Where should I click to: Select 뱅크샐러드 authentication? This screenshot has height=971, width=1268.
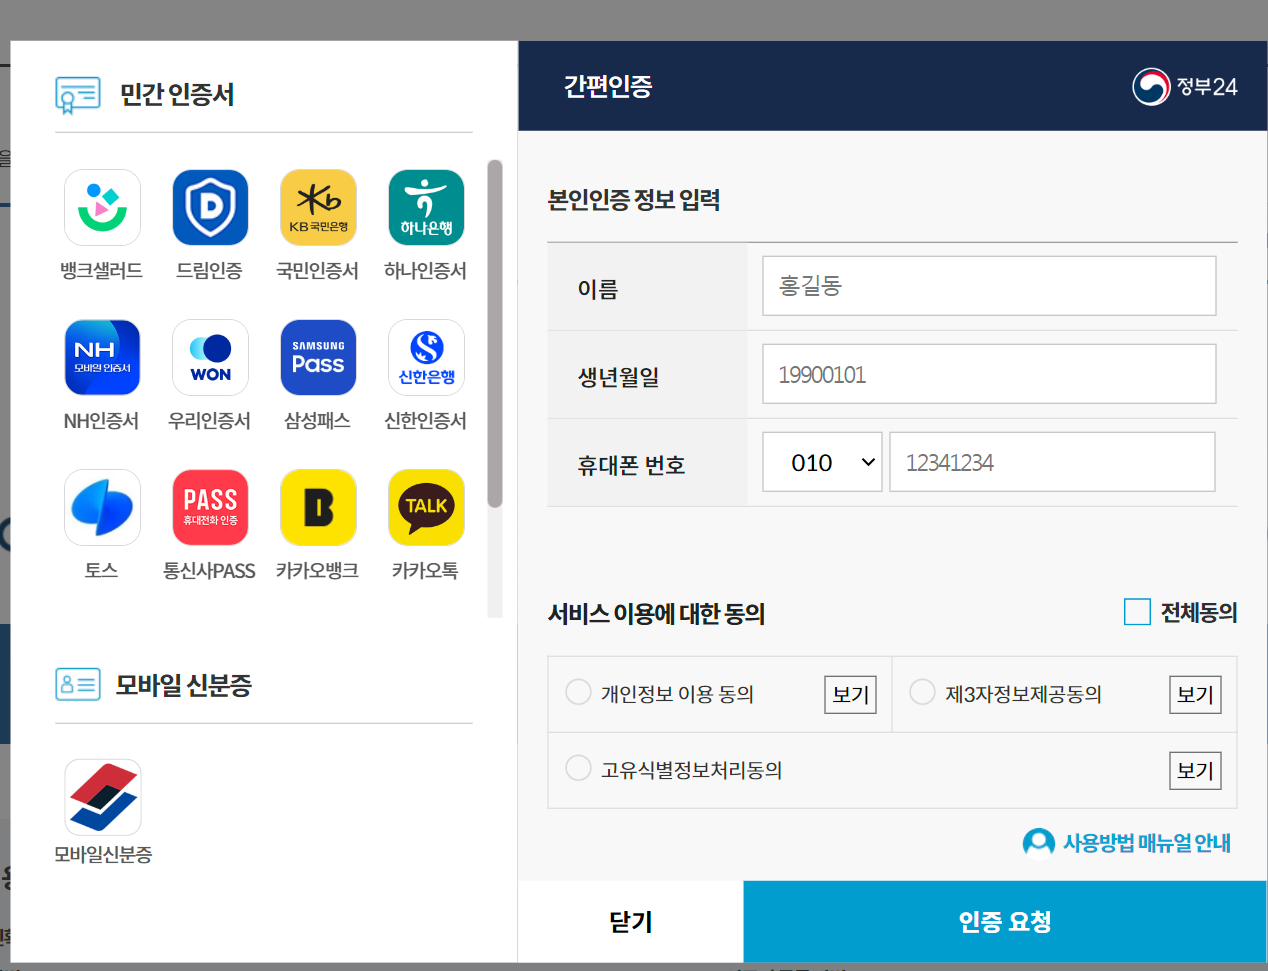click(102, 207)
